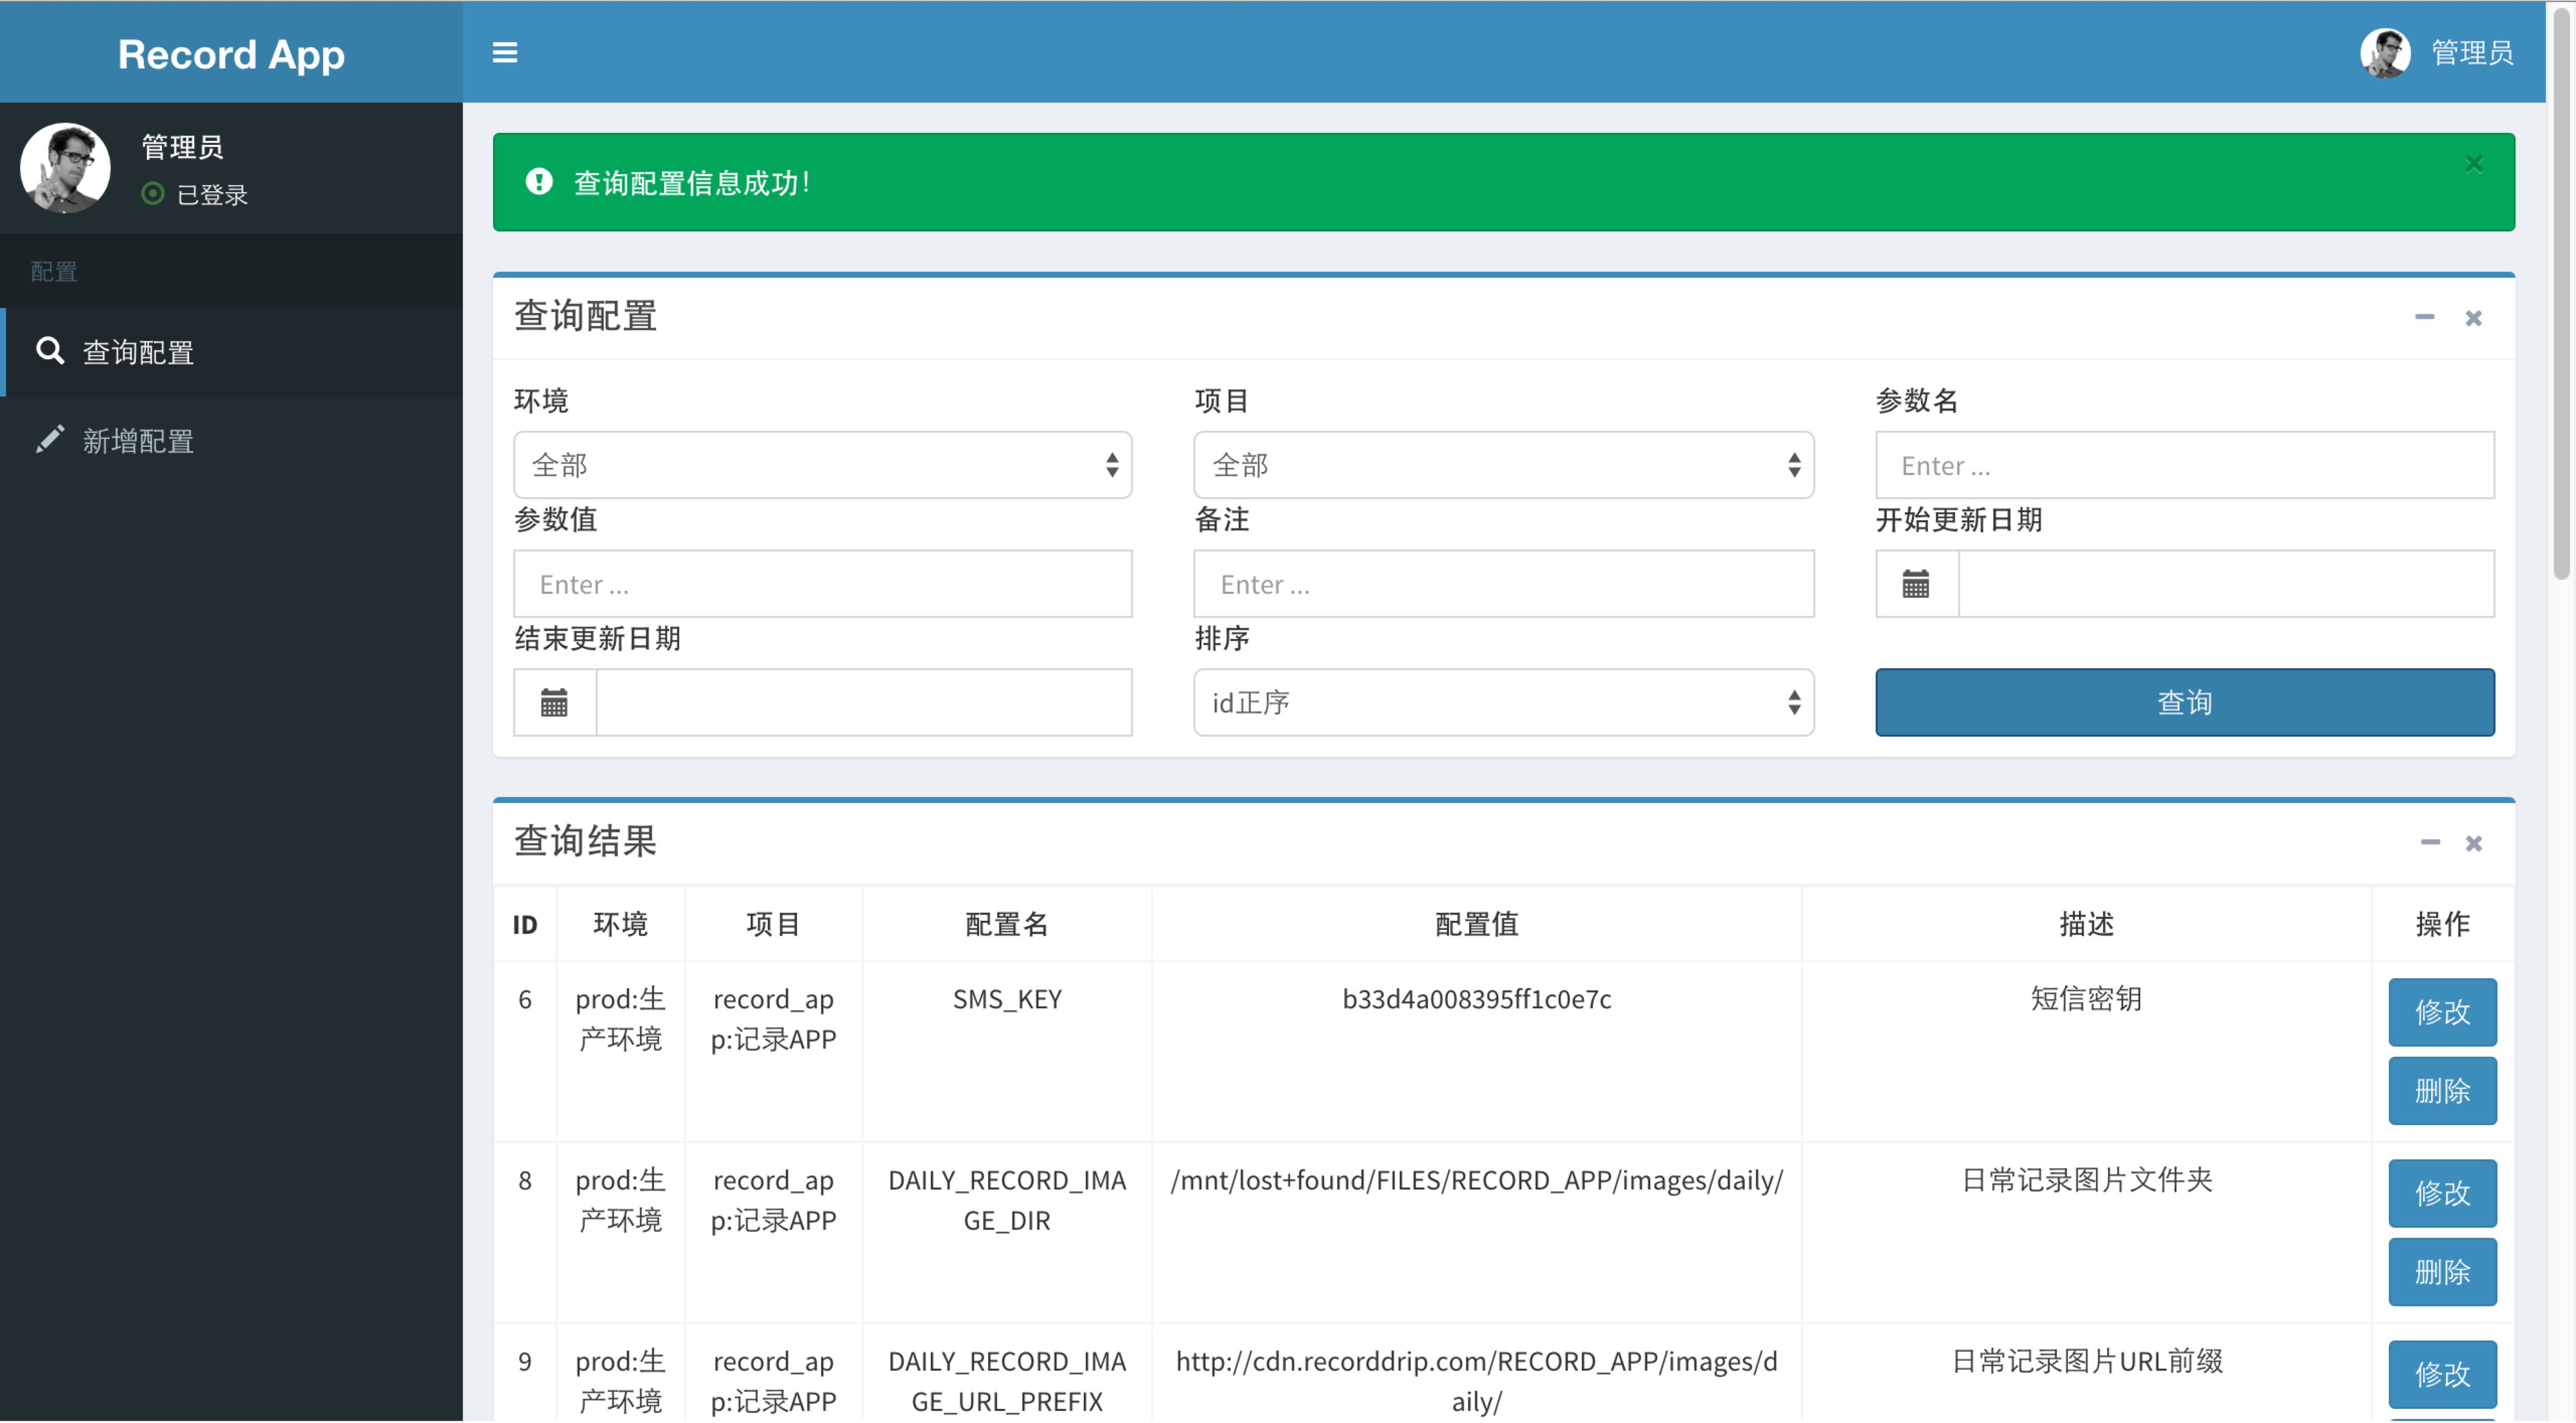
Task: Click the blue 查询 button
Action: coord(2185,703)
